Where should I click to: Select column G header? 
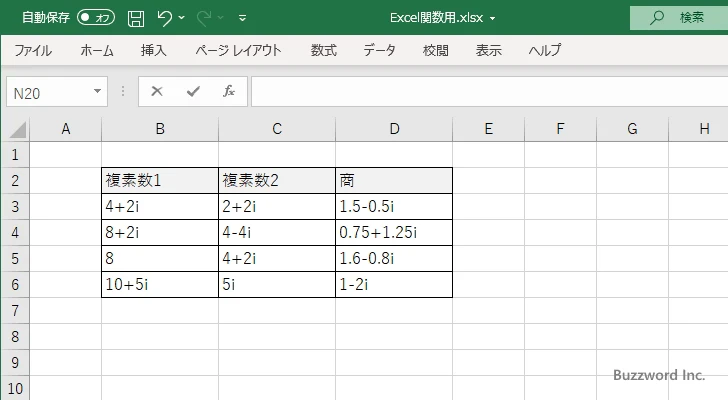632,129
